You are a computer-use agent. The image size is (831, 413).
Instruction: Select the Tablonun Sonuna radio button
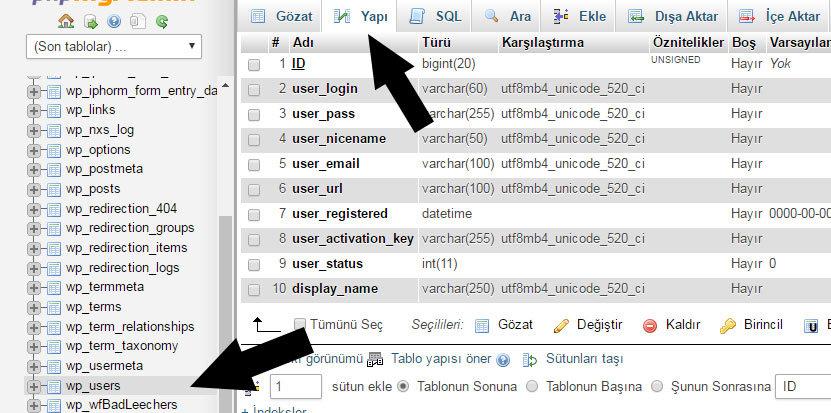pyautogui.click(x=403, y=386)
